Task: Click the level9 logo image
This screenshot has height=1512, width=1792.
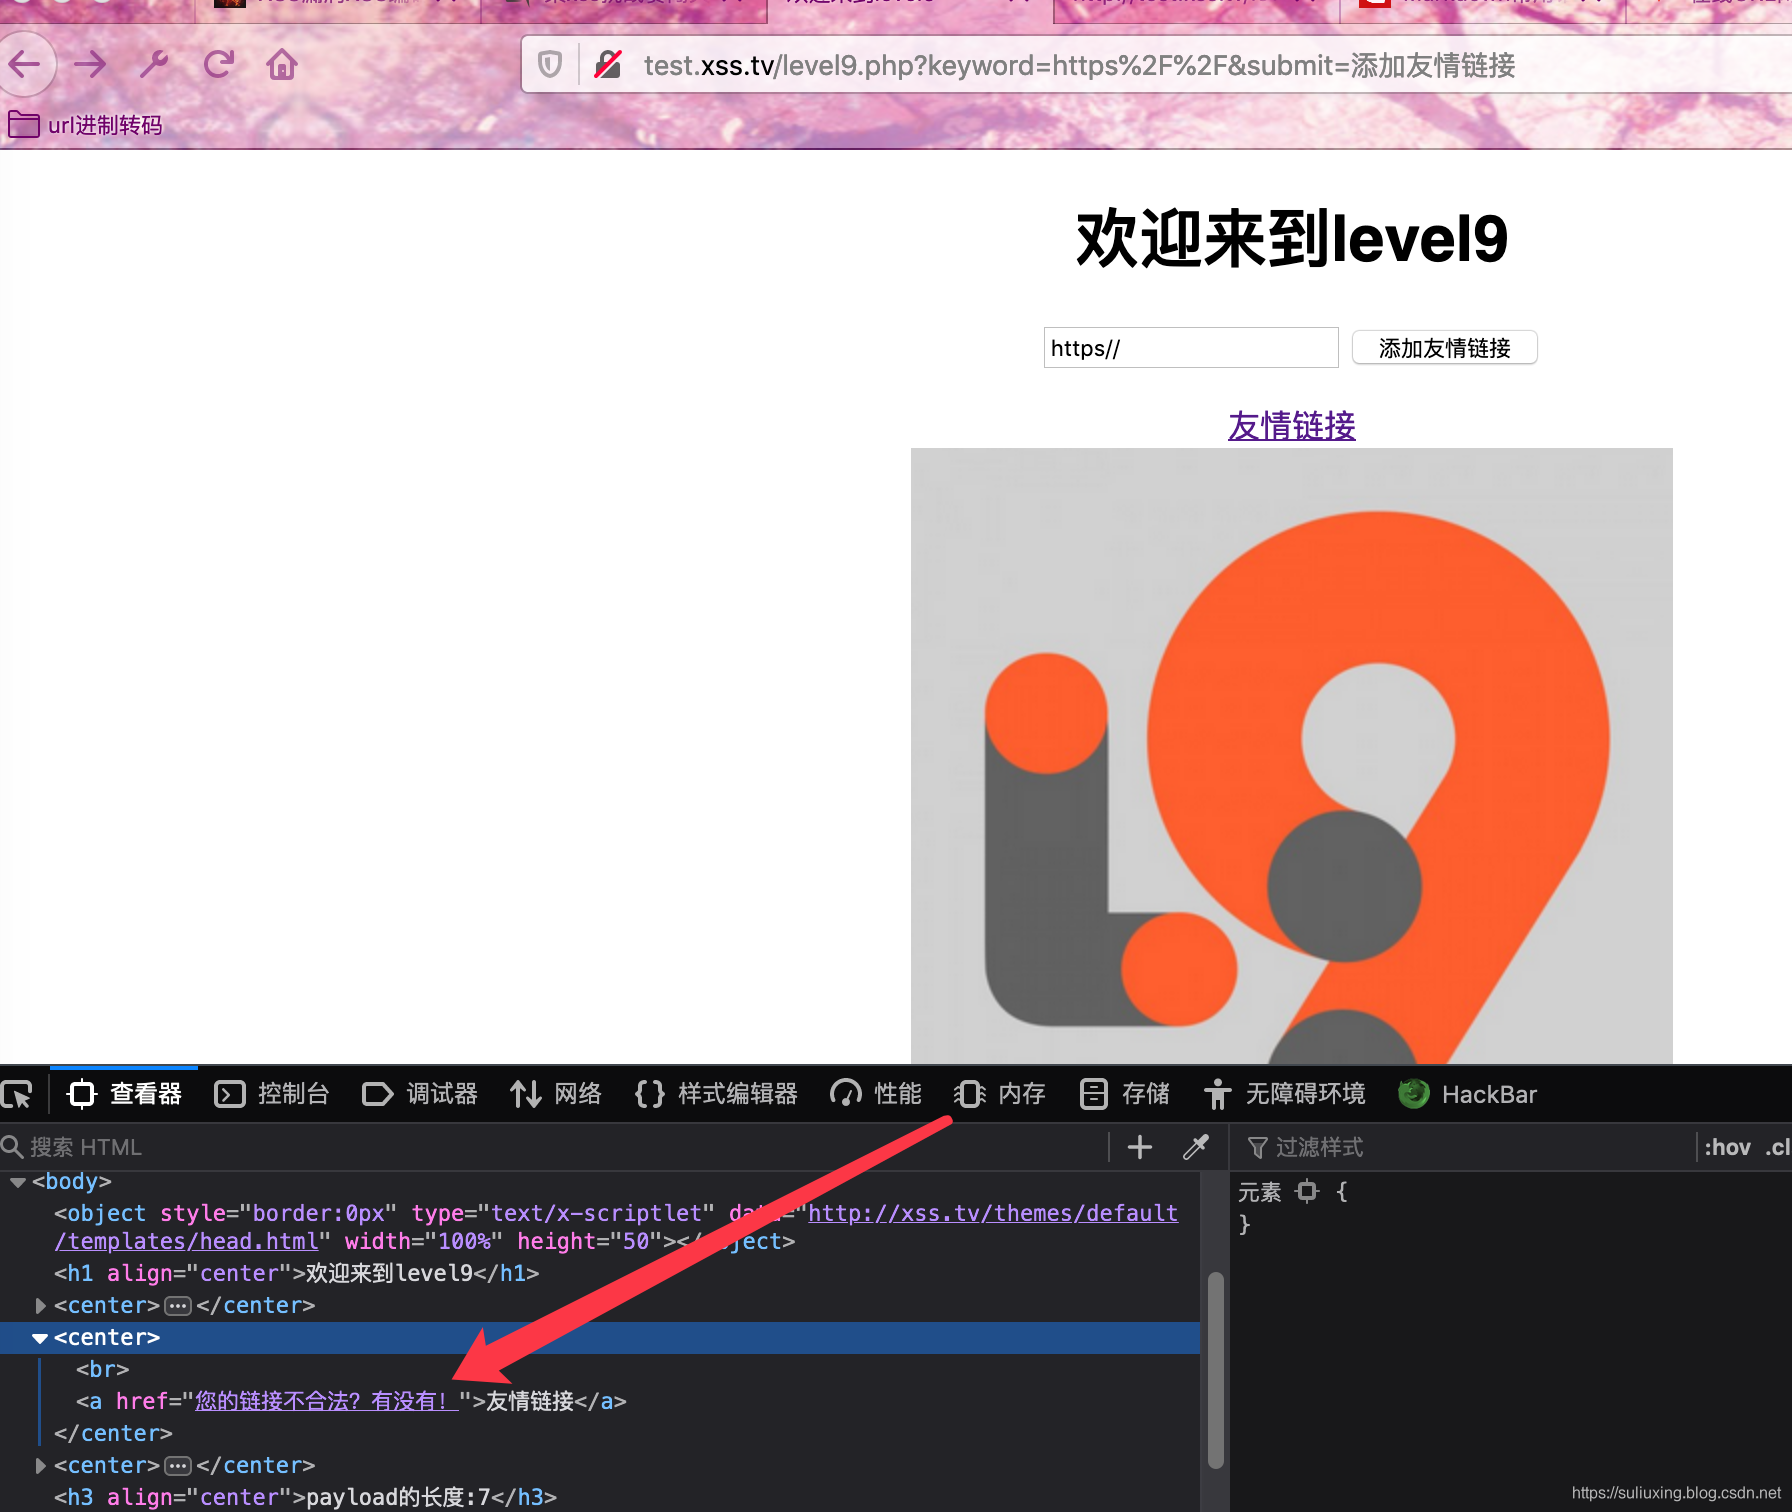Action: pos(1291,756)
